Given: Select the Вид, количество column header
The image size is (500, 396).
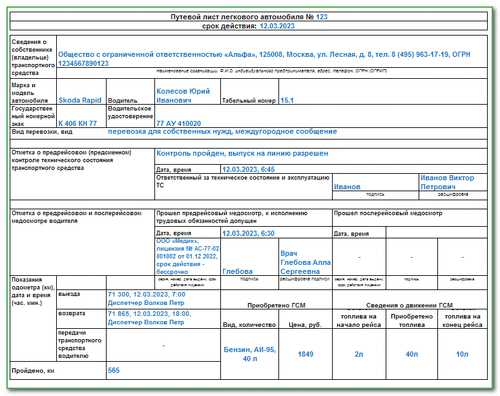Looking at the screenshot, I should click(249, 324).
